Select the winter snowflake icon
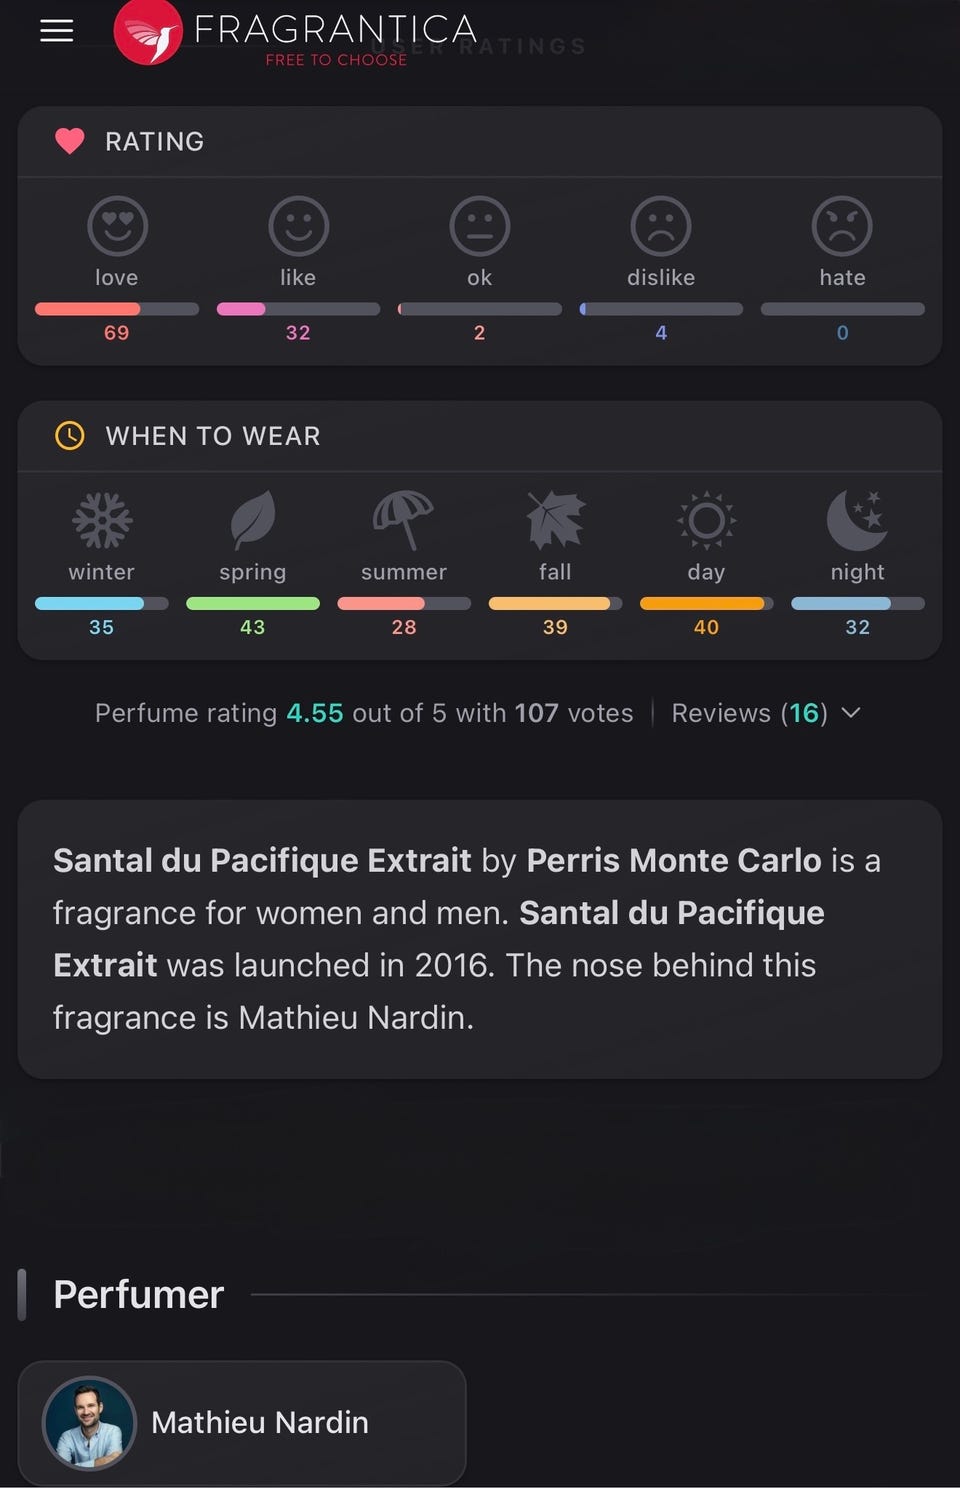The image size is (960, 1489). tap(102, 520)
